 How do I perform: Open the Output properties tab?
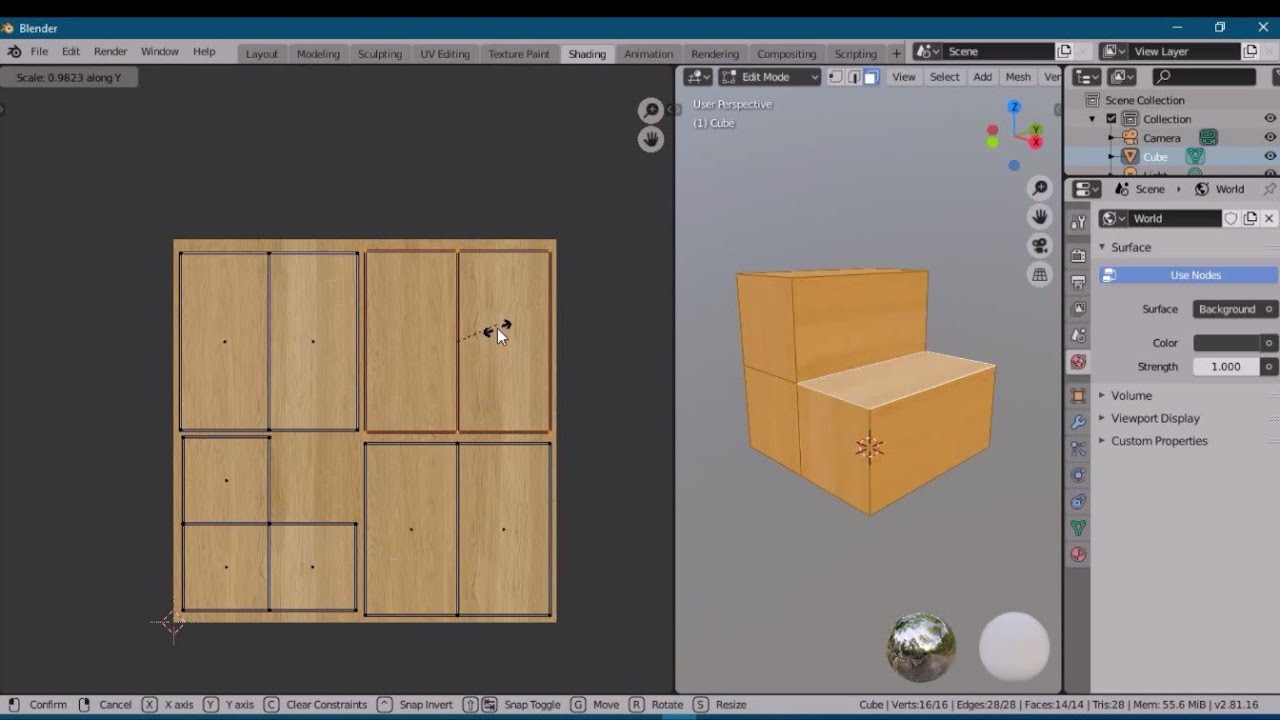(1078, 283)
